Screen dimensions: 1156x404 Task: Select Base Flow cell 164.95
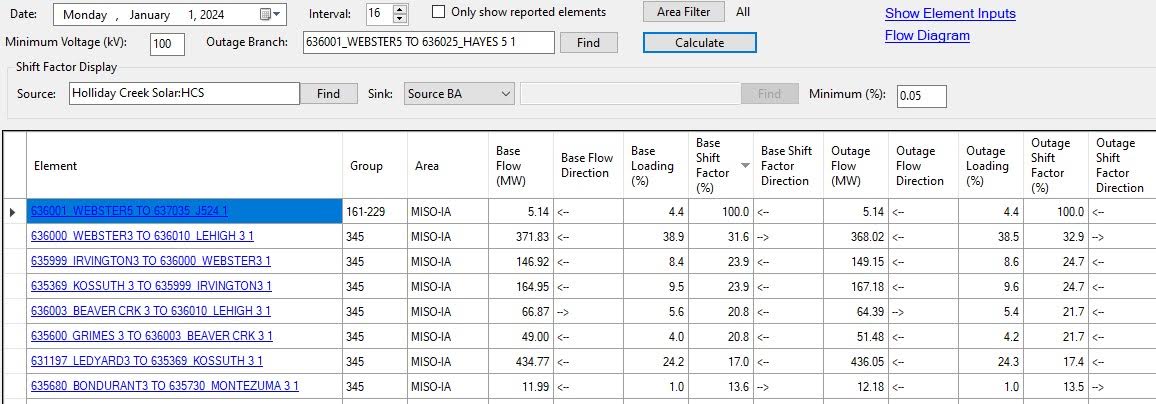click(520, 287)
